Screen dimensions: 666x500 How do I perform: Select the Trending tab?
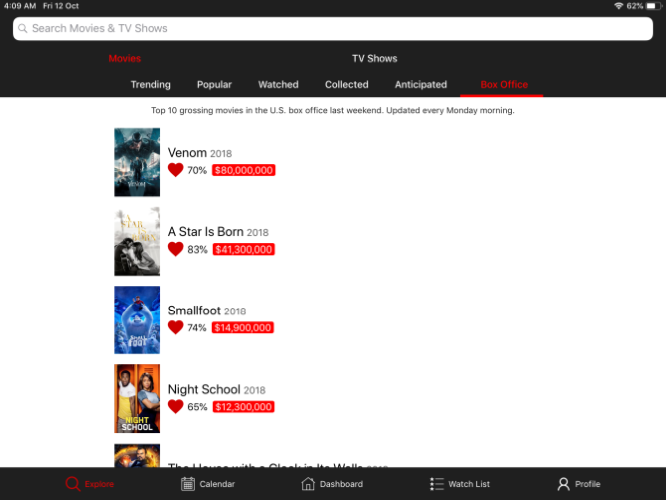150,85
